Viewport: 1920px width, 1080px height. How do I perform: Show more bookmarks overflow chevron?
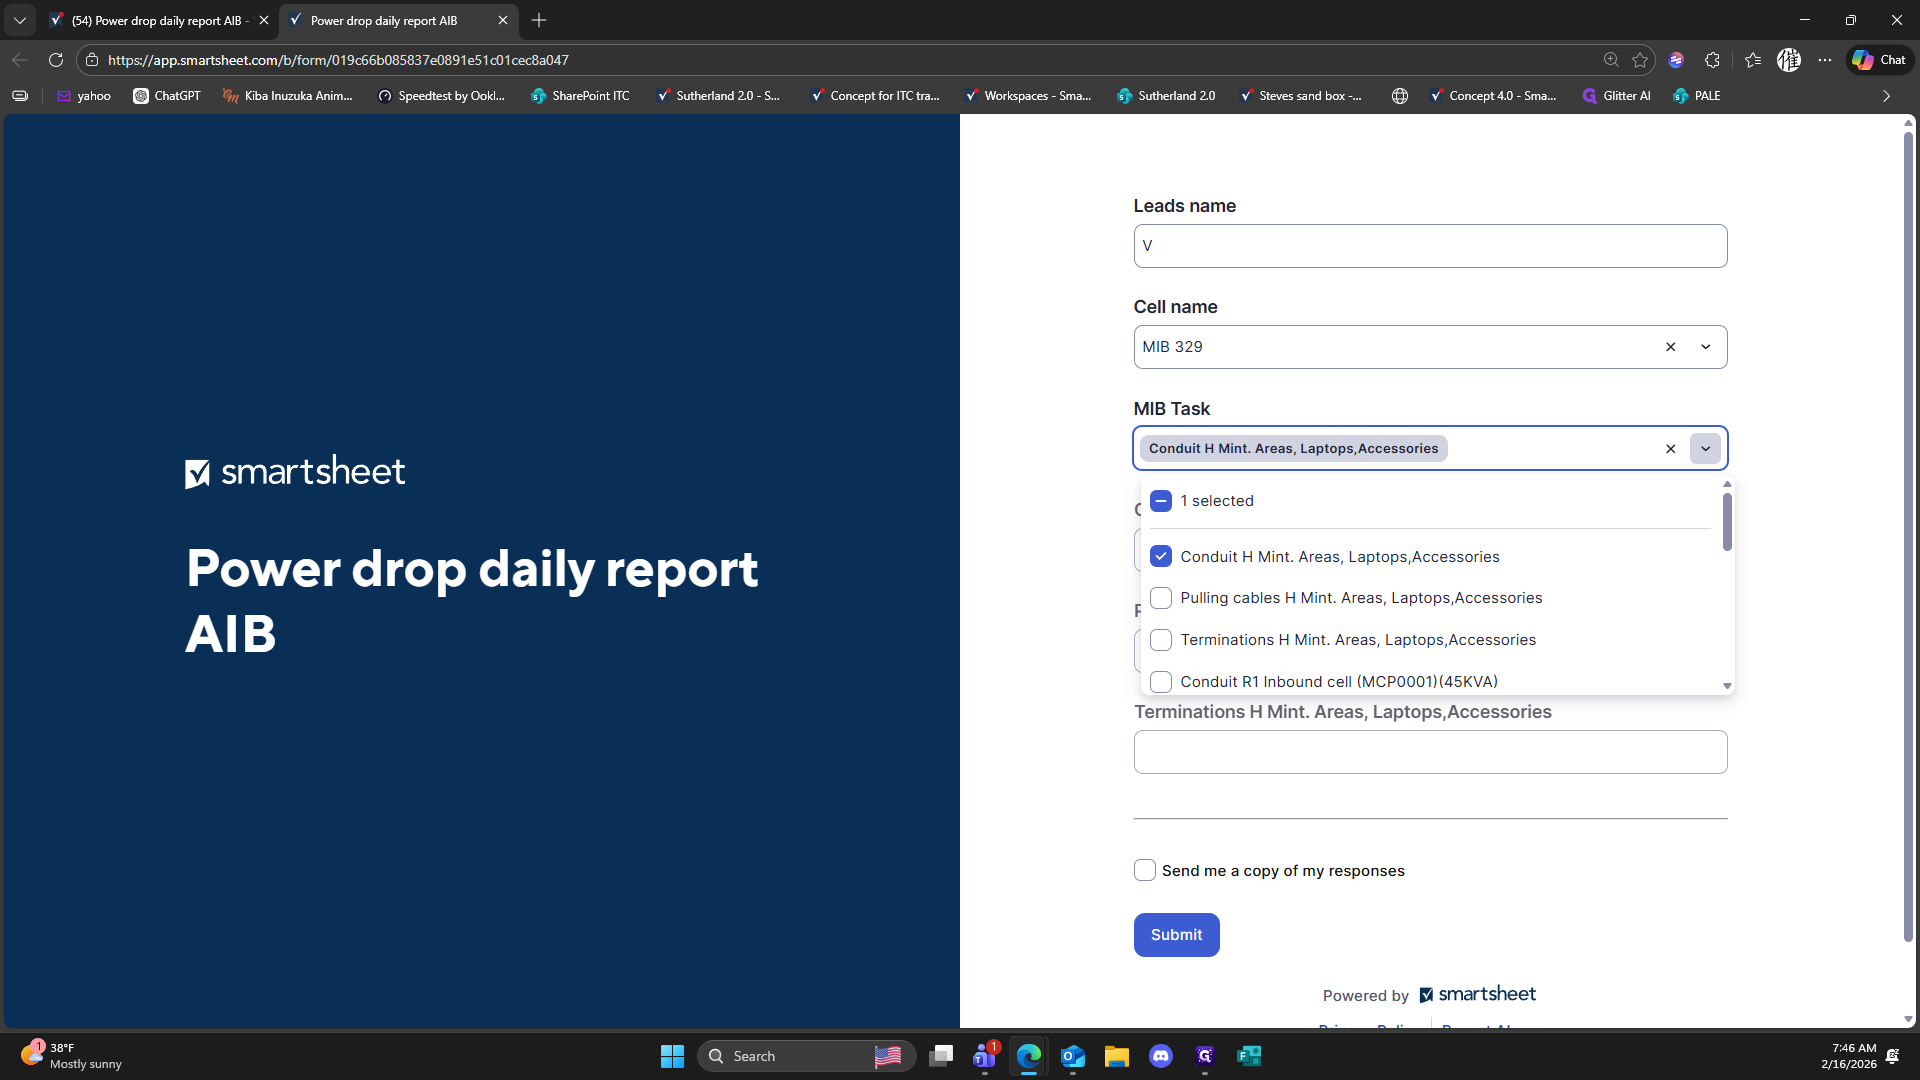(1886, 96)
